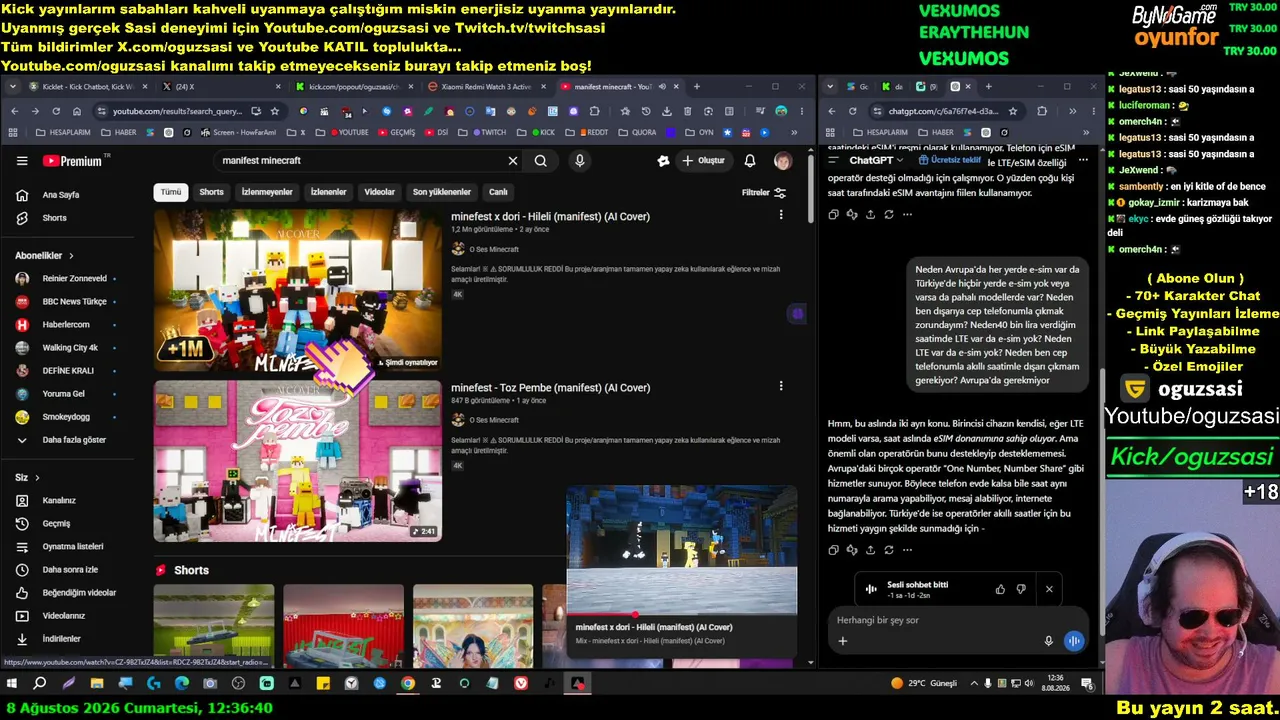Screen dimensions: 1280x720
Task: Give thumbs down on voice chat feedback
Action: coord(1021,589)
